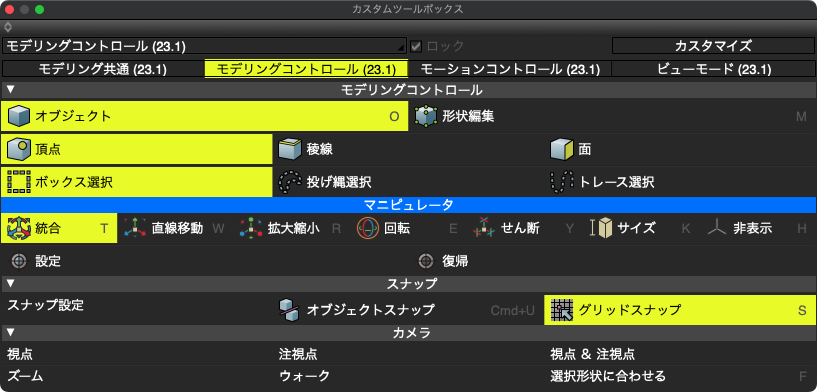Select the サイズ manipulator icon
This screenshot has height=392, width=817.
tap(601, 228)
